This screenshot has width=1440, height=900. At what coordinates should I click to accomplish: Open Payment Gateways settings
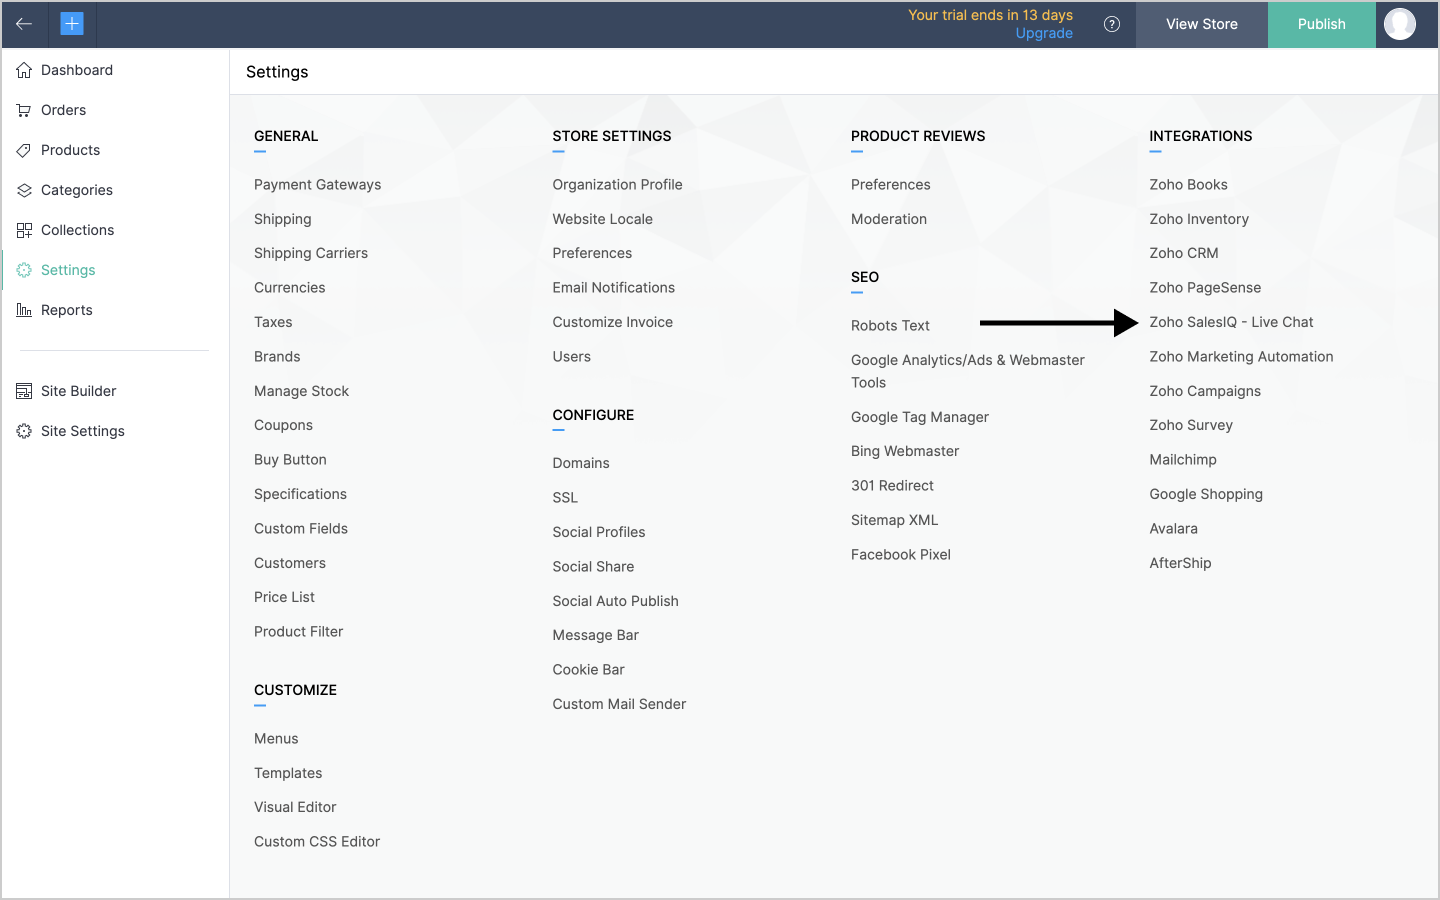[x=317, y=185]
